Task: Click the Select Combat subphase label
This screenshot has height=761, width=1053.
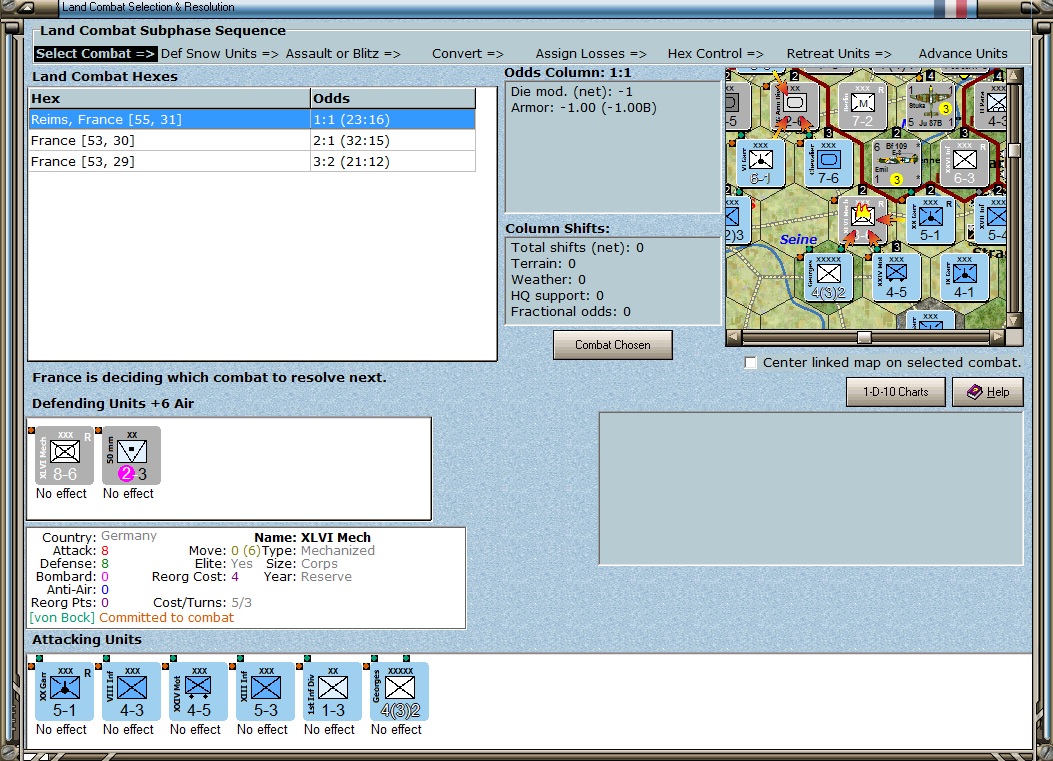Action: point(95,54)
